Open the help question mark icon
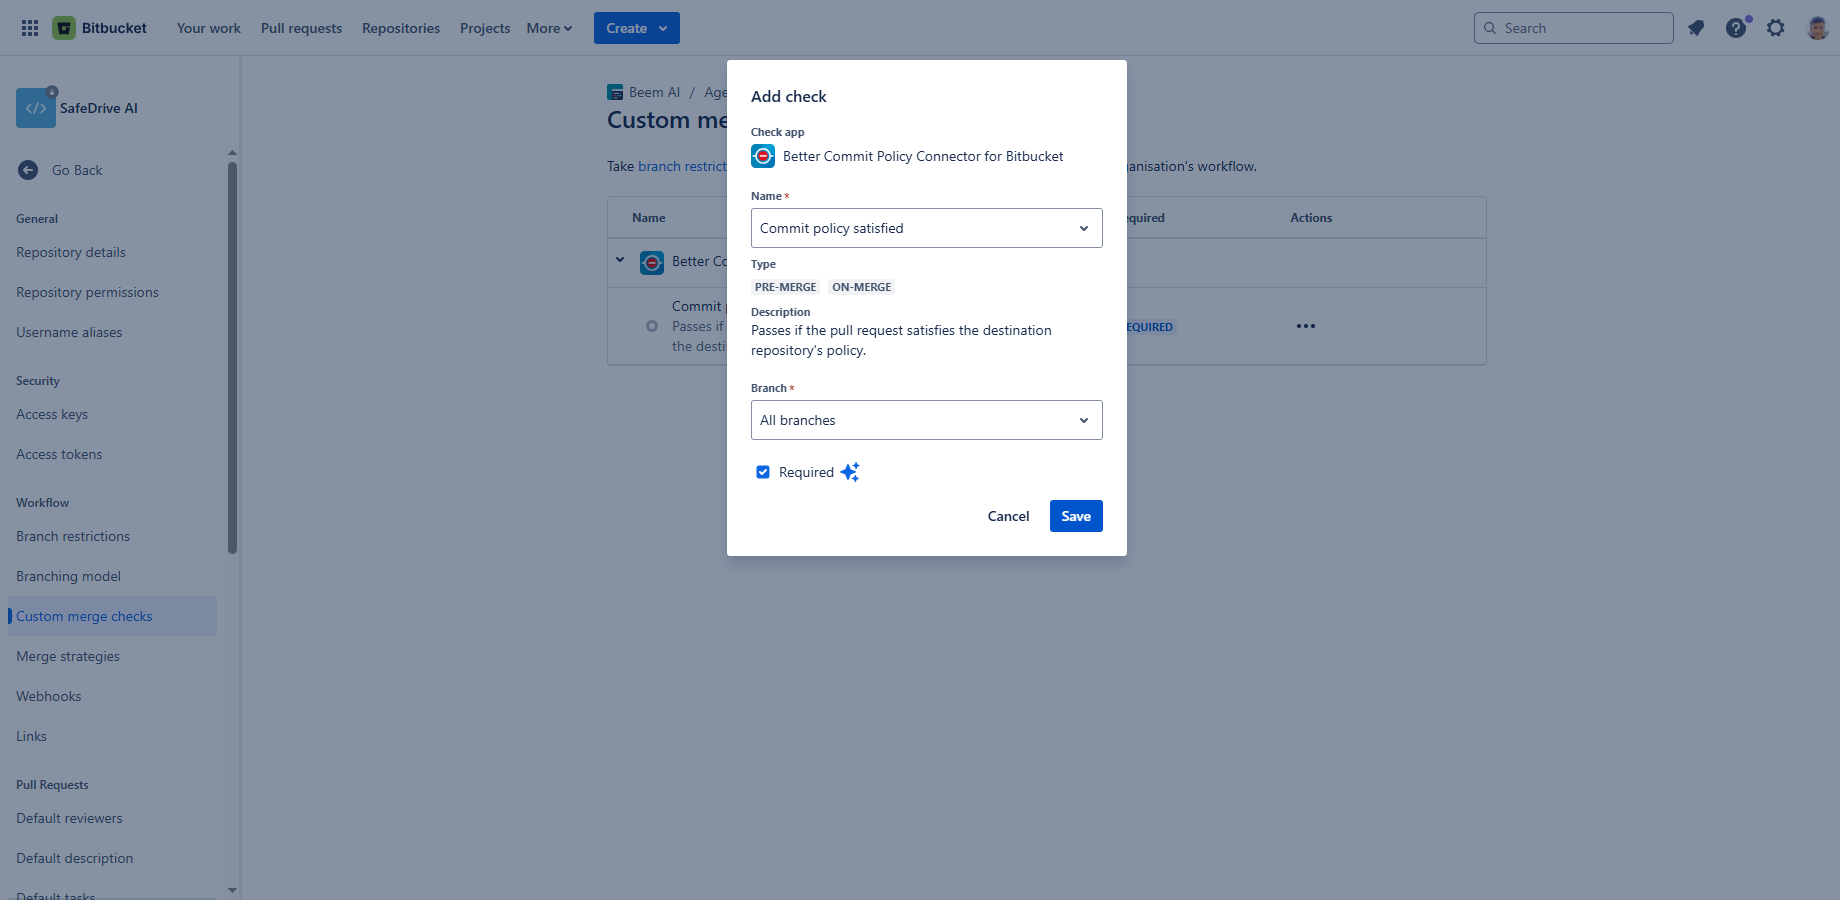 (1736, 28)
